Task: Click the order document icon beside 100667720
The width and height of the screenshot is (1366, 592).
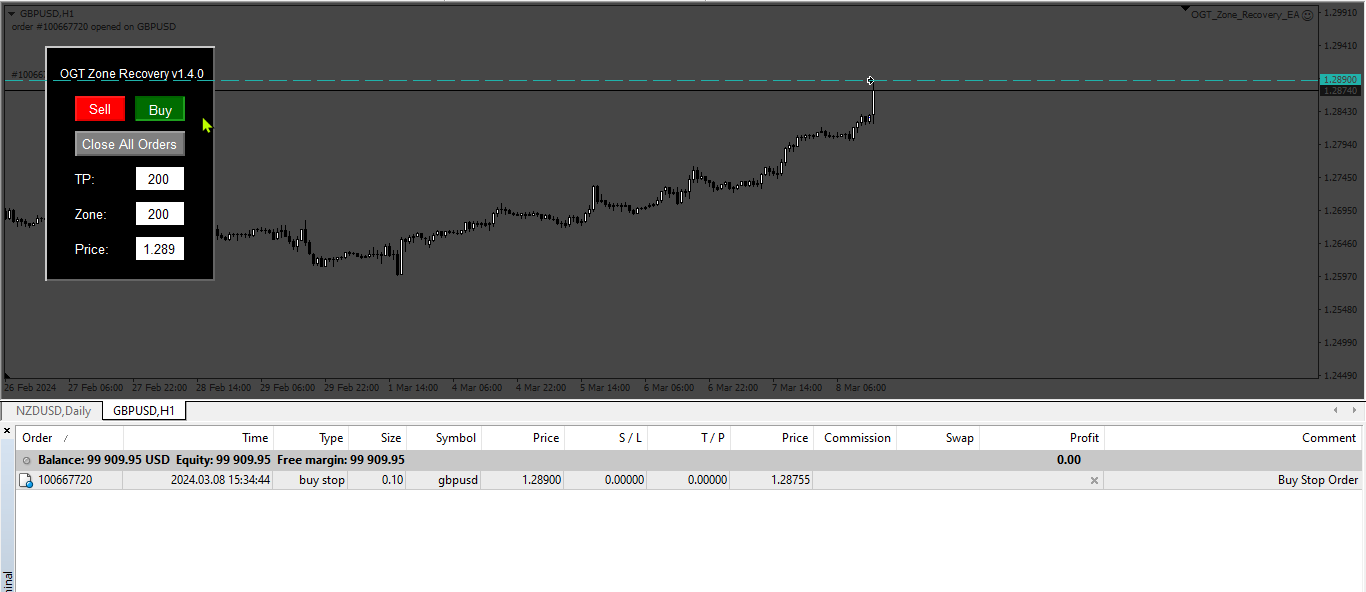Action: point(27,480)
